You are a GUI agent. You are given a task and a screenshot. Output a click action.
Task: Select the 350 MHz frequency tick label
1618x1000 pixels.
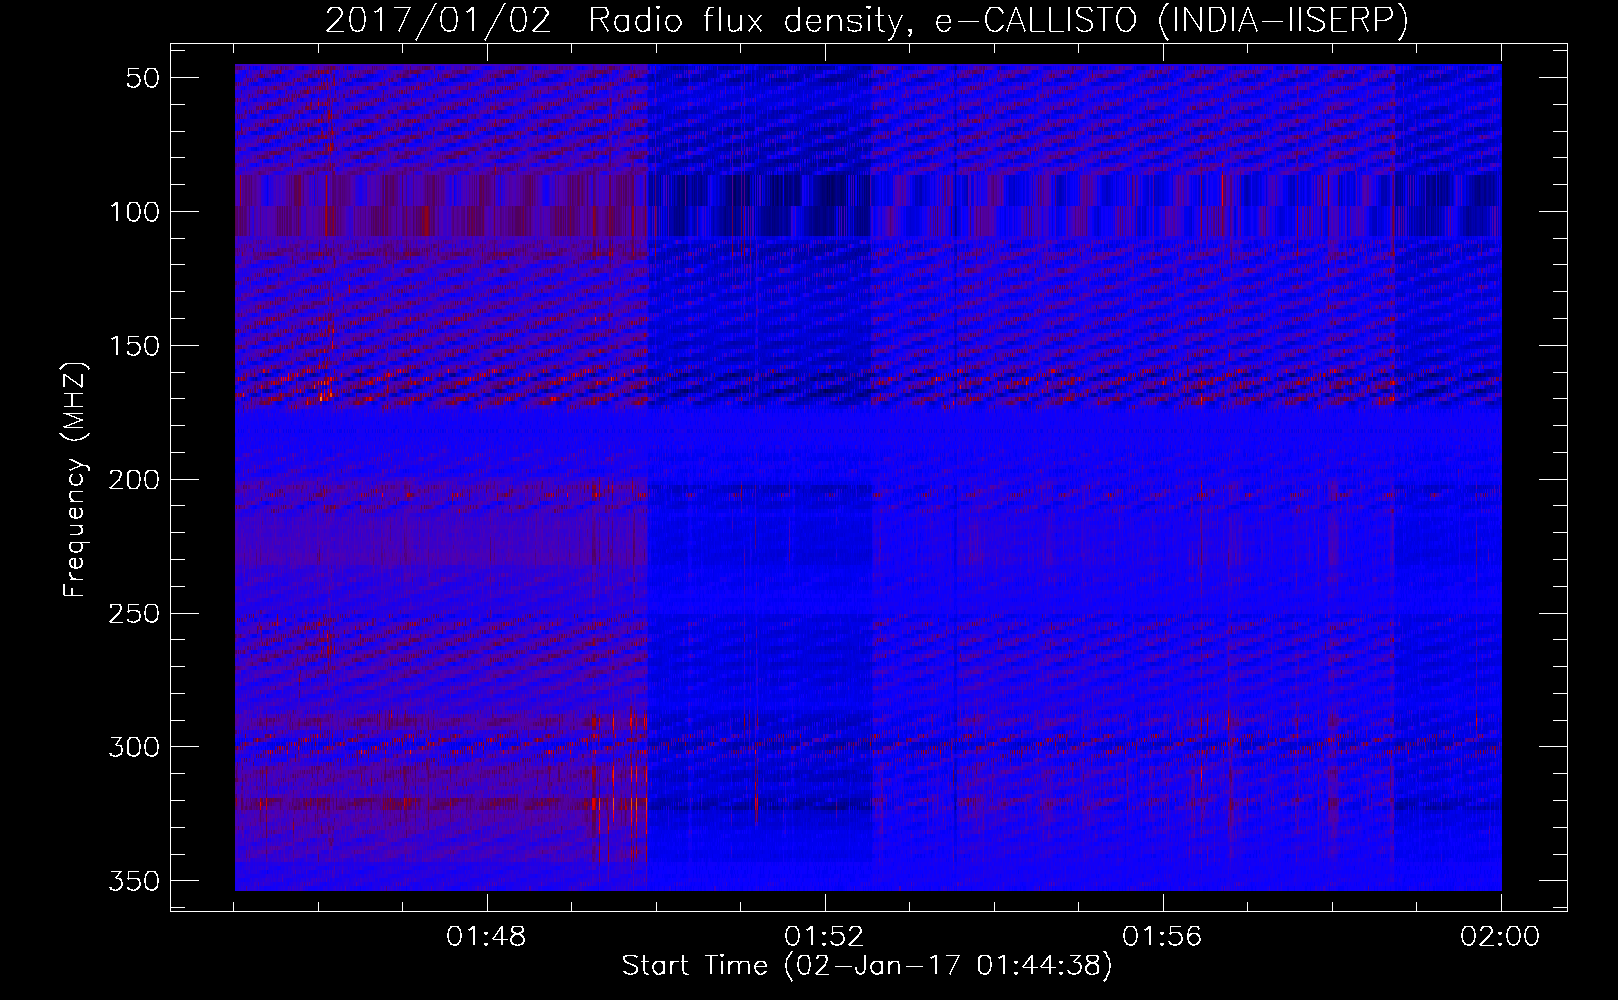[135, 881]
